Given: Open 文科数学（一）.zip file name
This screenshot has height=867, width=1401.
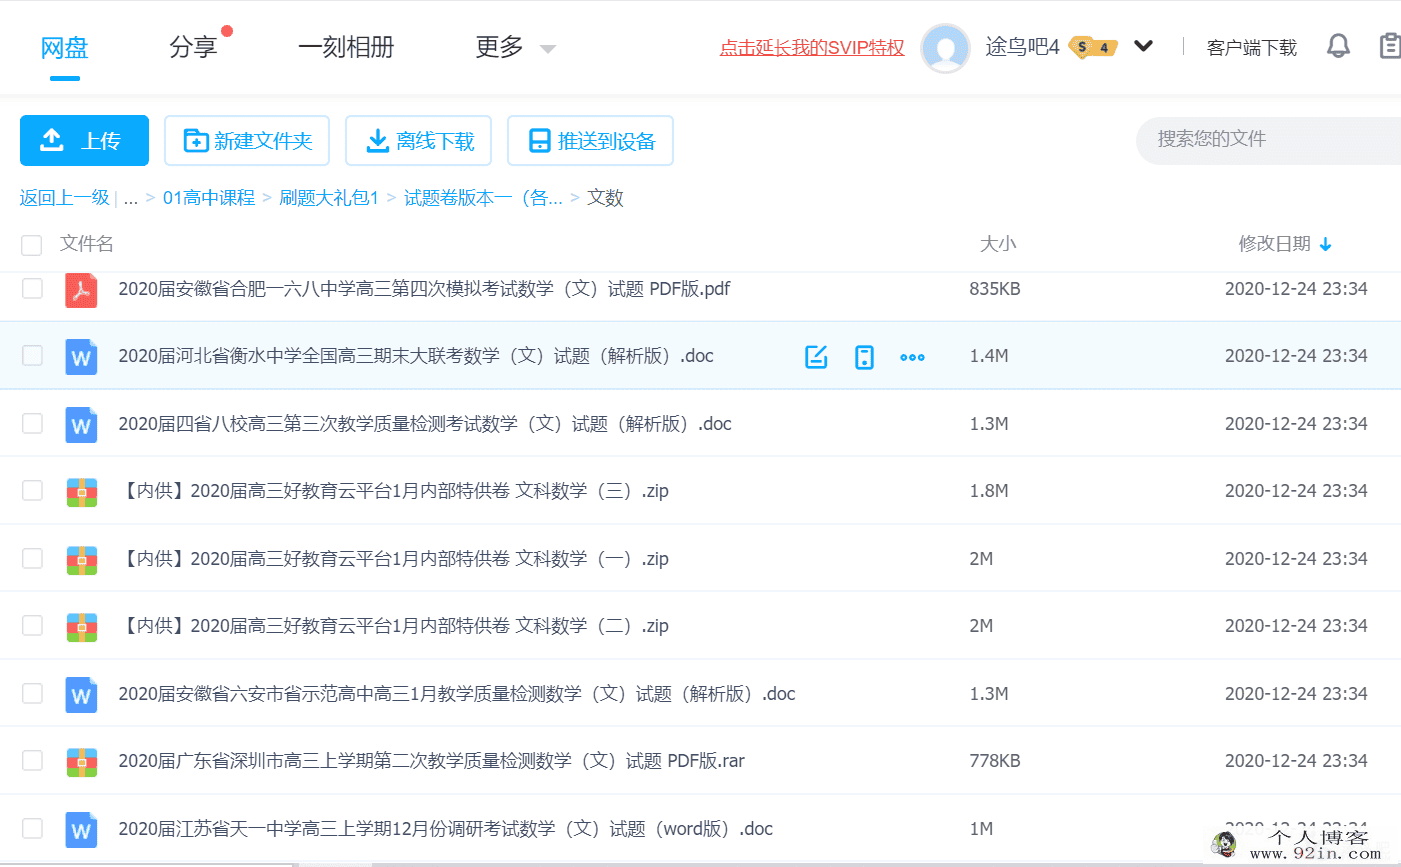Looking at the screenshot, I should 394,559.
